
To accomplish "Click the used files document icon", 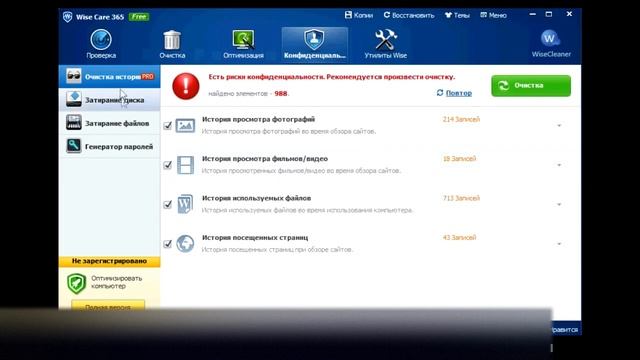I will 185,204.
